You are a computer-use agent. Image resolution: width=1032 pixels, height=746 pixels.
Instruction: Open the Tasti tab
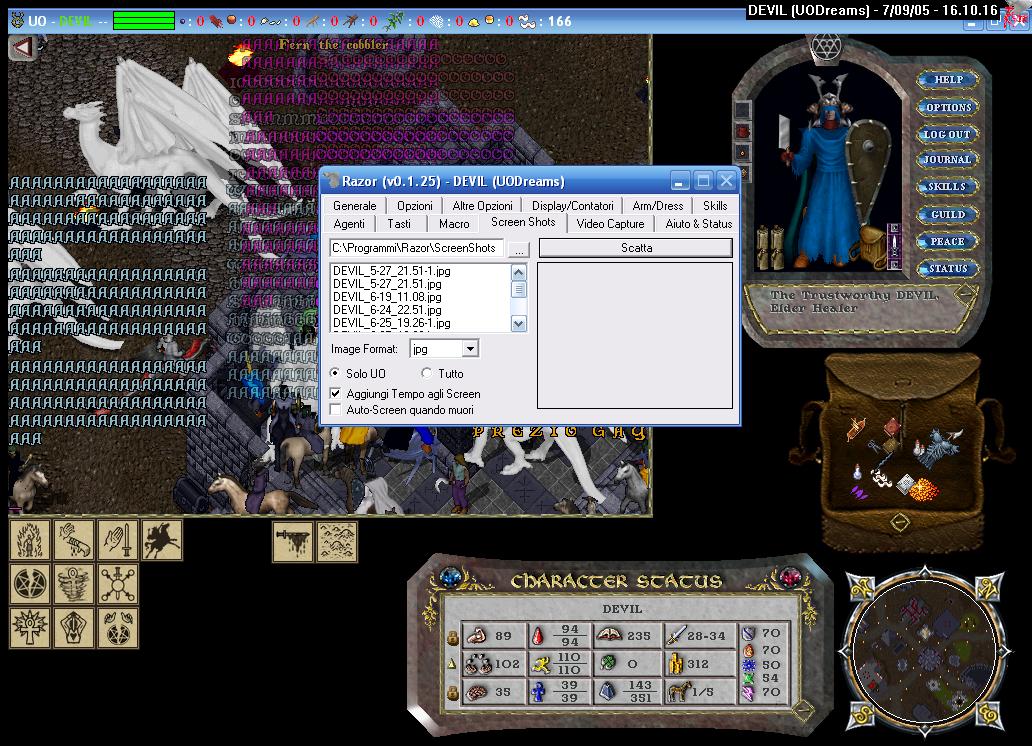(x=399, y=224)
